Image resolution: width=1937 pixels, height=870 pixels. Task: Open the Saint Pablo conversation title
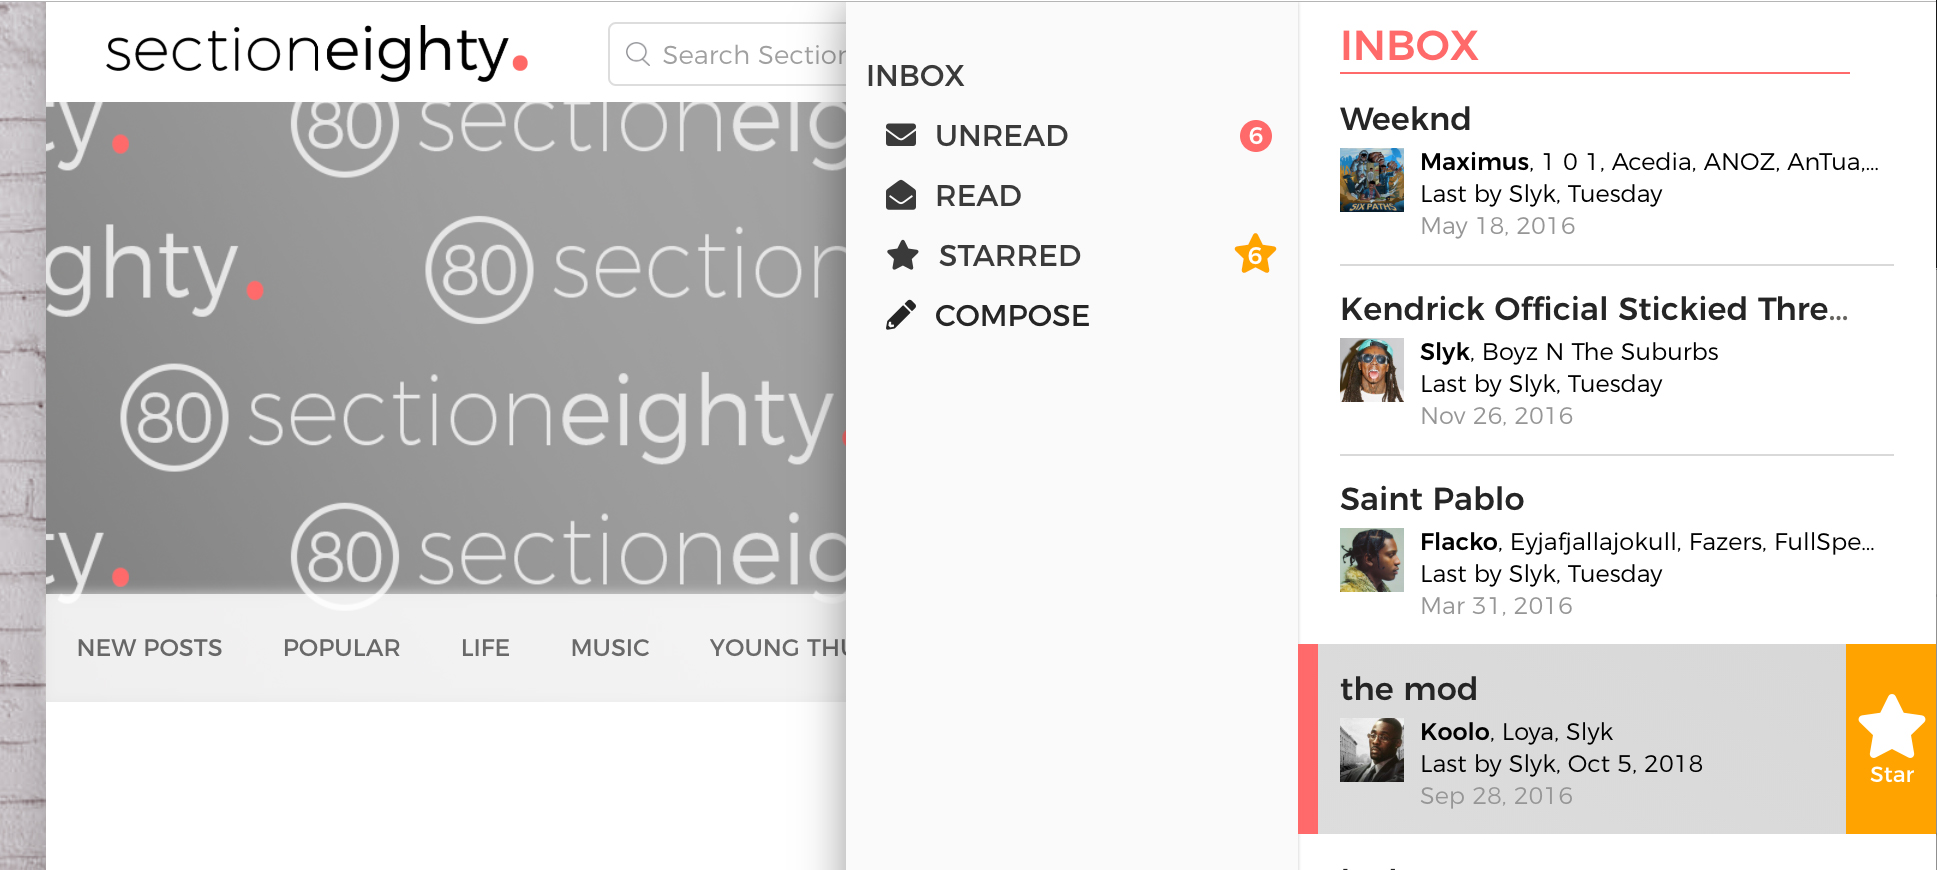tap(1432, 499)
